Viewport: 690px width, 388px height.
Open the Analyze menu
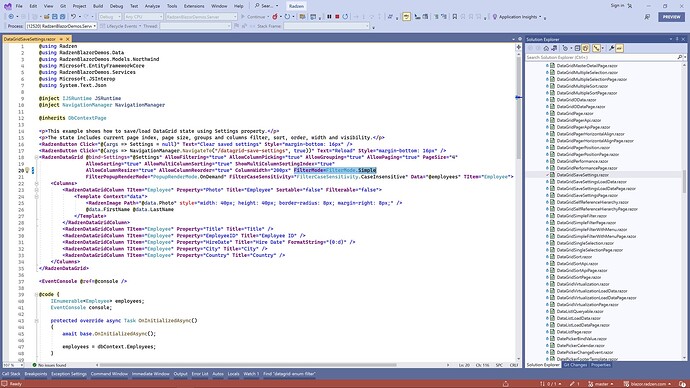[x=152, y=6]
